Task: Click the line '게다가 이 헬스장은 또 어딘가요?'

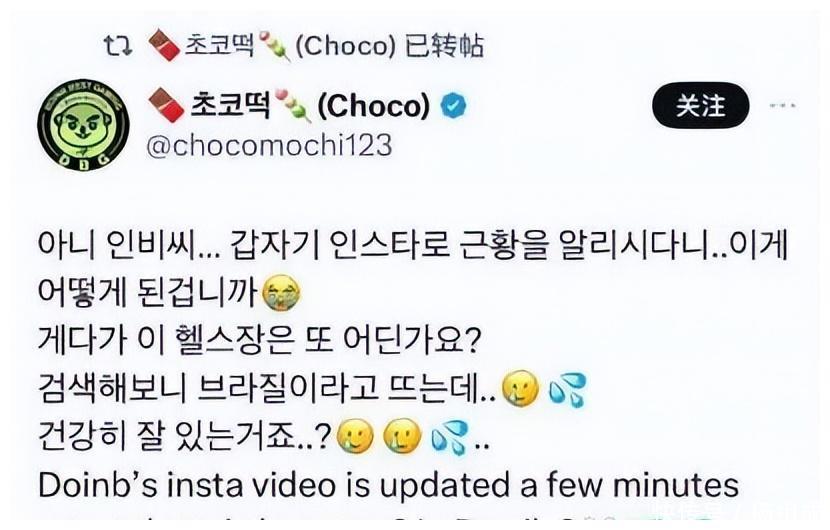Action: click(259, 342)
